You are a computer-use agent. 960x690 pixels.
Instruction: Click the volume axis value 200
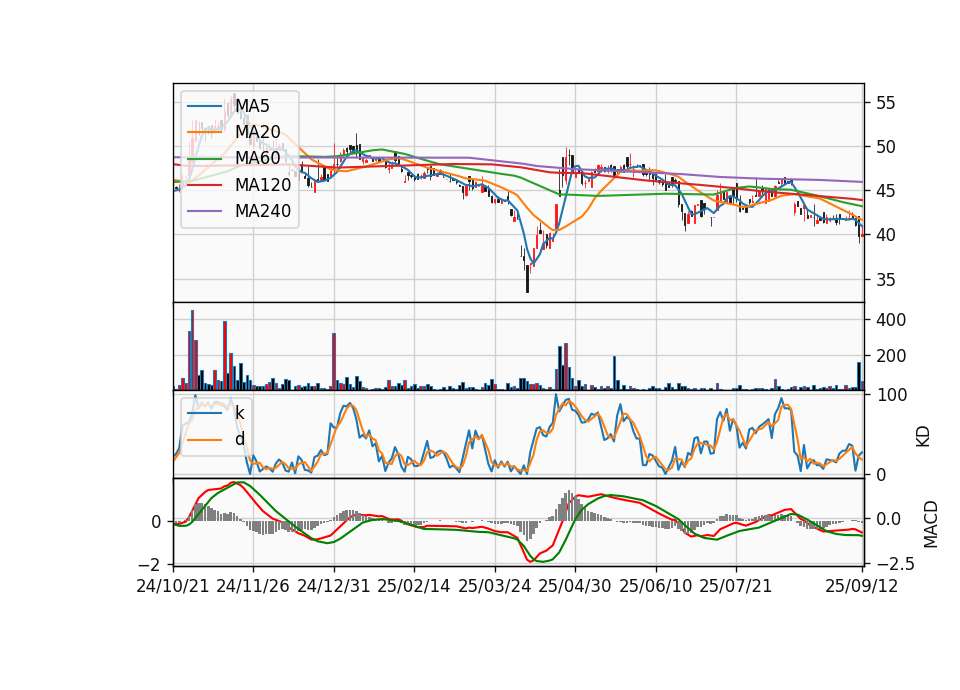[x=891, y=356]
